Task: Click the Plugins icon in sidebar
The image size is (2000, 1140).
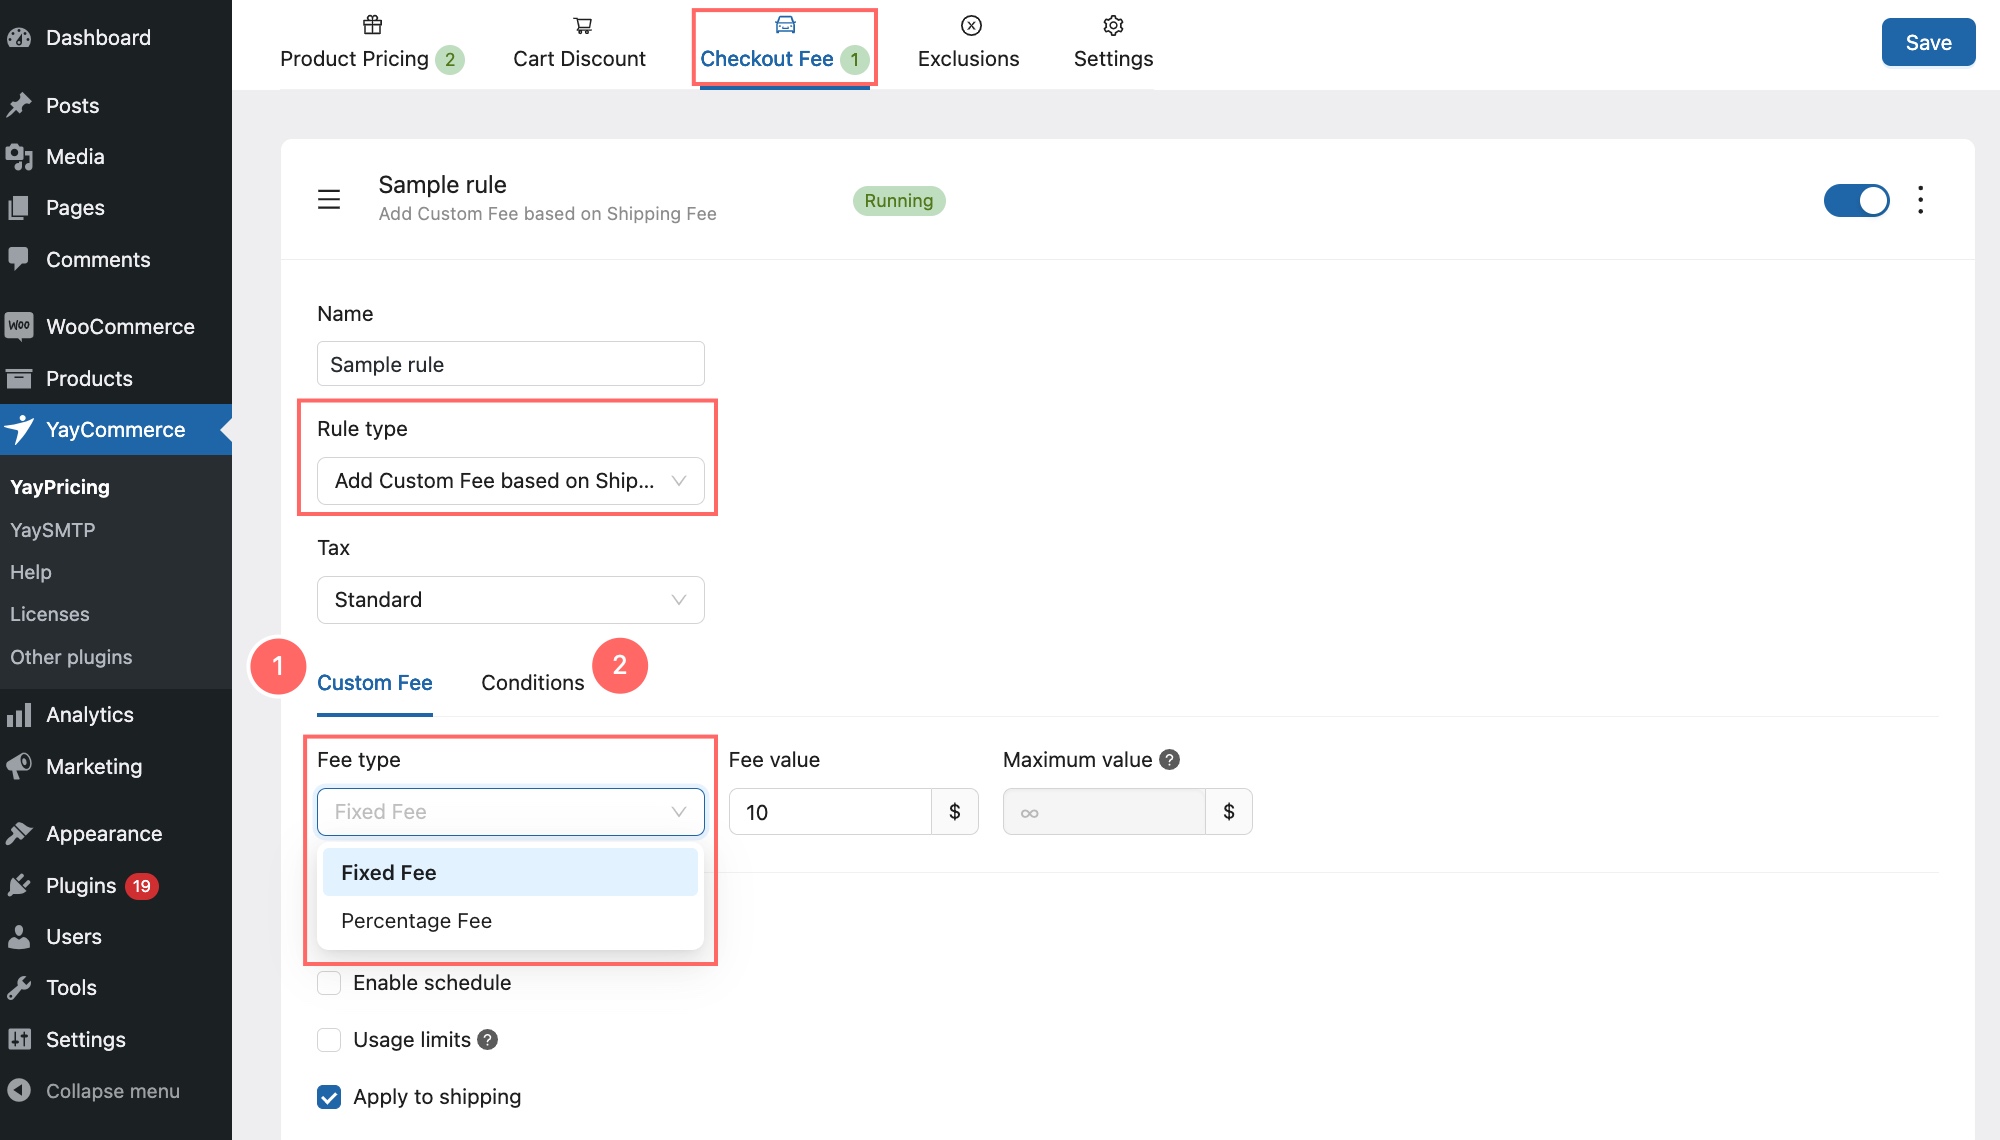Action: (x=19, y=886)
